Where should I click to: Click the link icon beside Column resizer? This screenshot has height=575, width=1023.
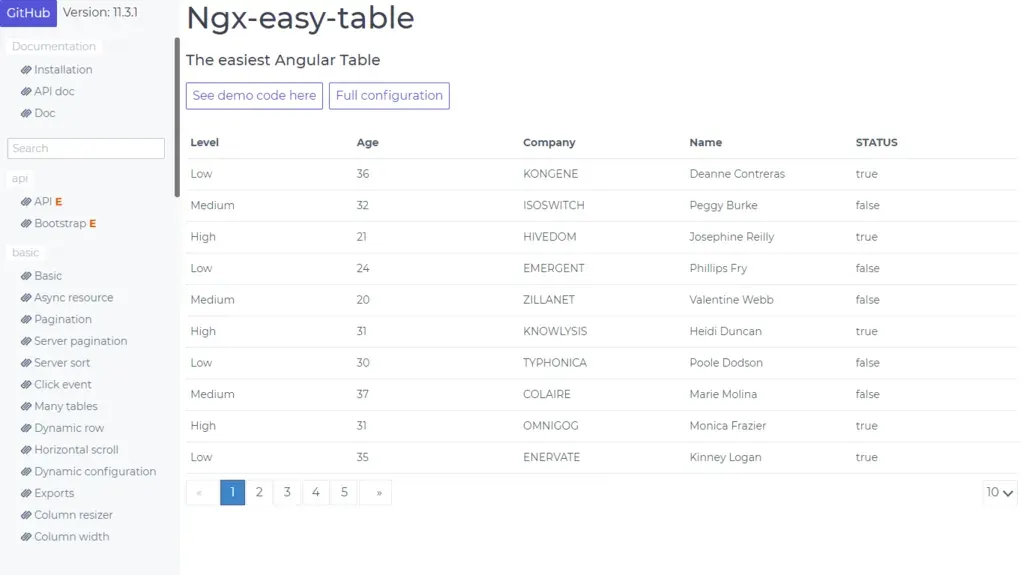pos(26,515)
